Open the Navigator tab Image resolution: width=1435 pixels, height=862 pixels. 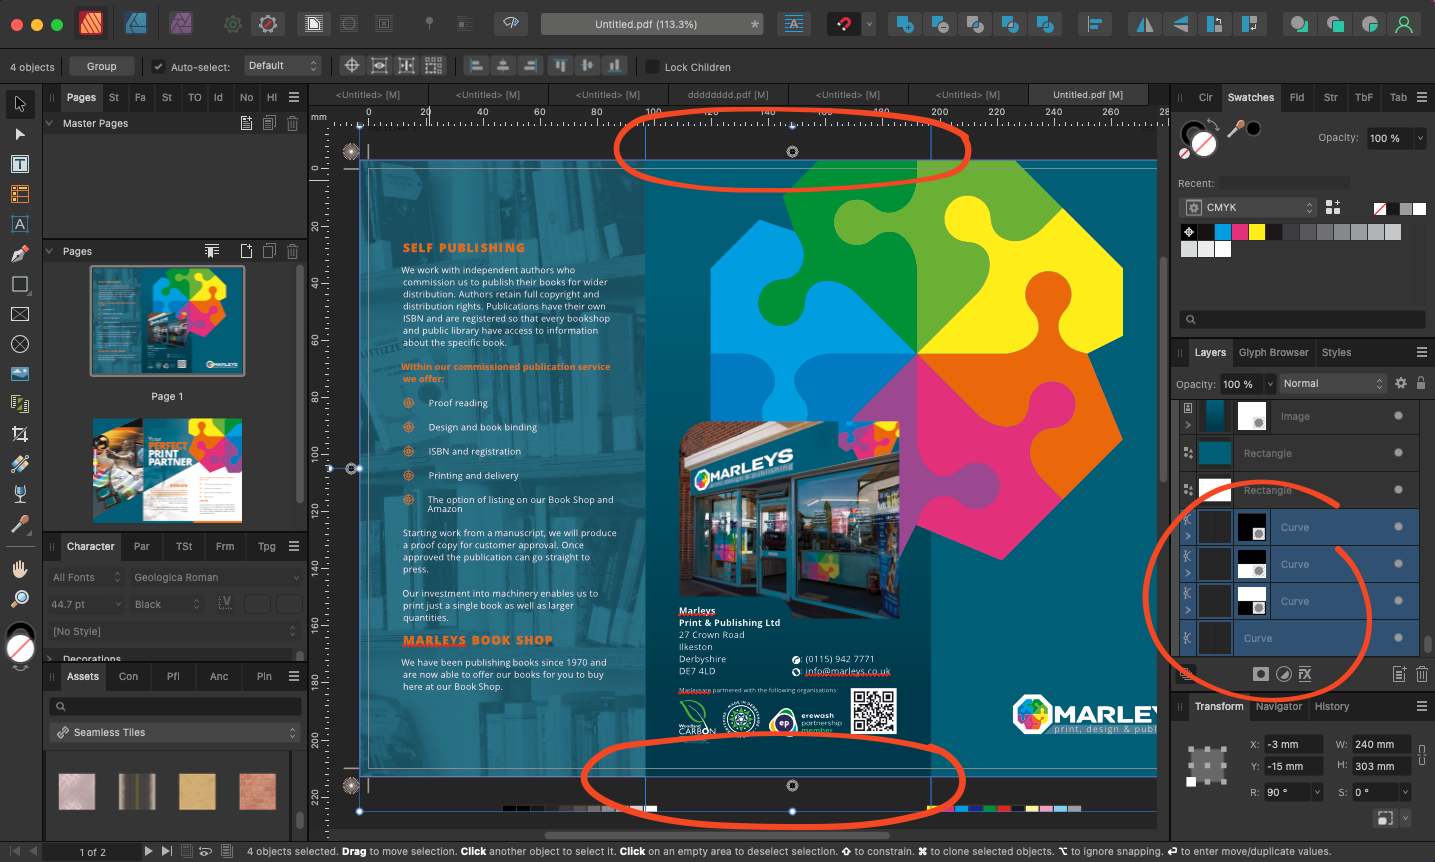[x=1279, y=706]
